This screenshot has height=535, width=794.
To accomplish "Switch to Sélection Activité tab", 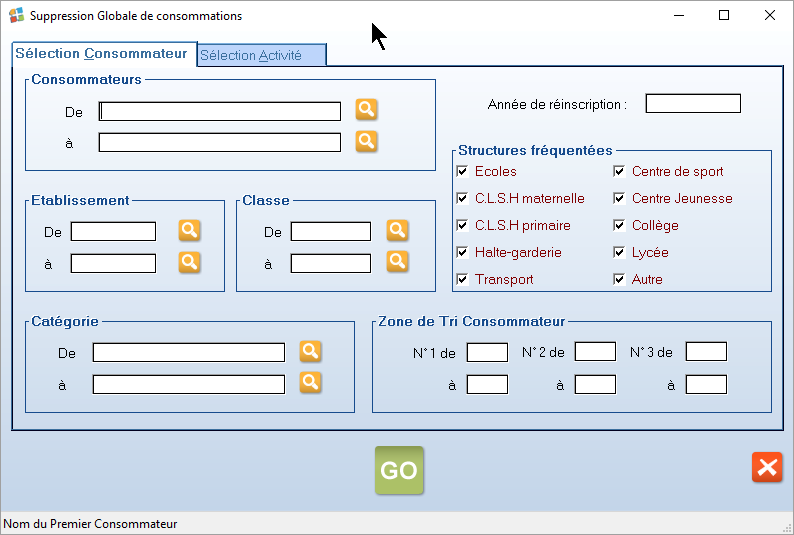I will 261,56.
